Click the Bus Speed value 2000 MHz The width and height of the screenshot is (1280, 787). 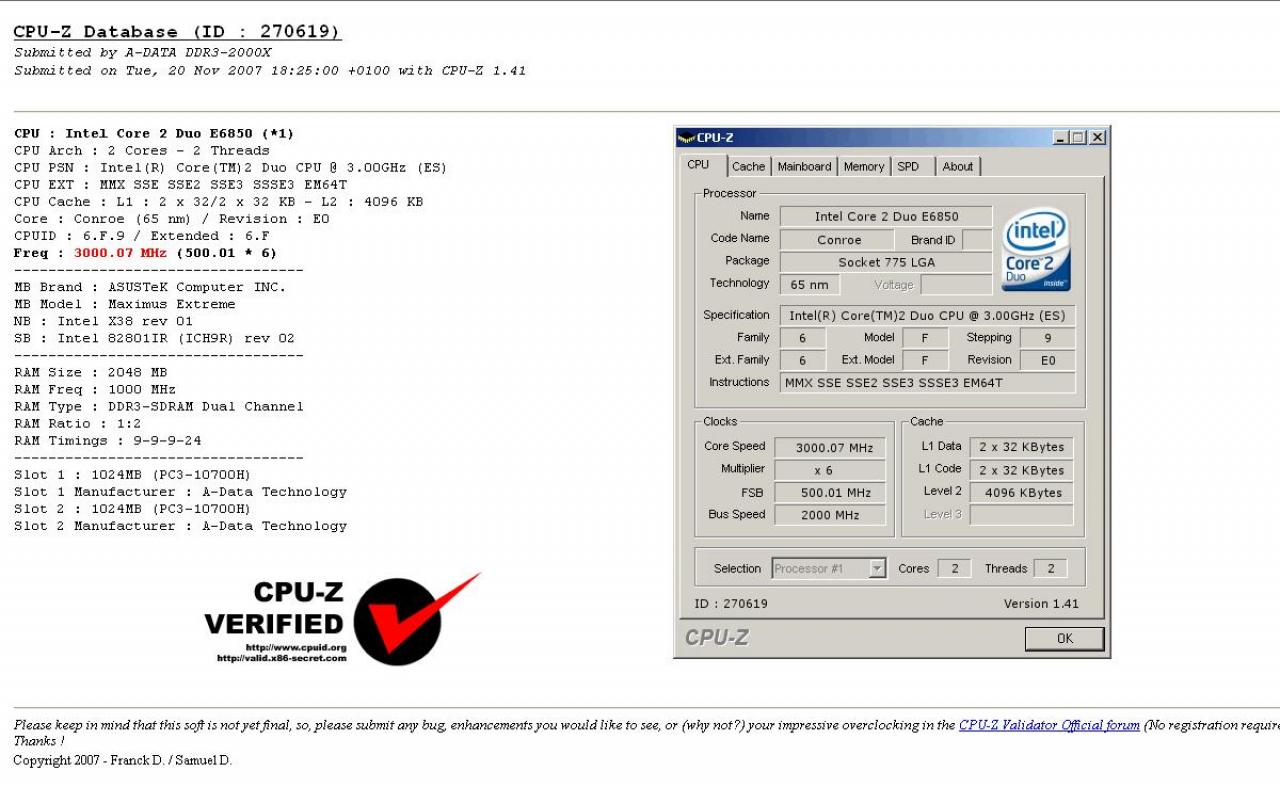[x=830, y=516]
